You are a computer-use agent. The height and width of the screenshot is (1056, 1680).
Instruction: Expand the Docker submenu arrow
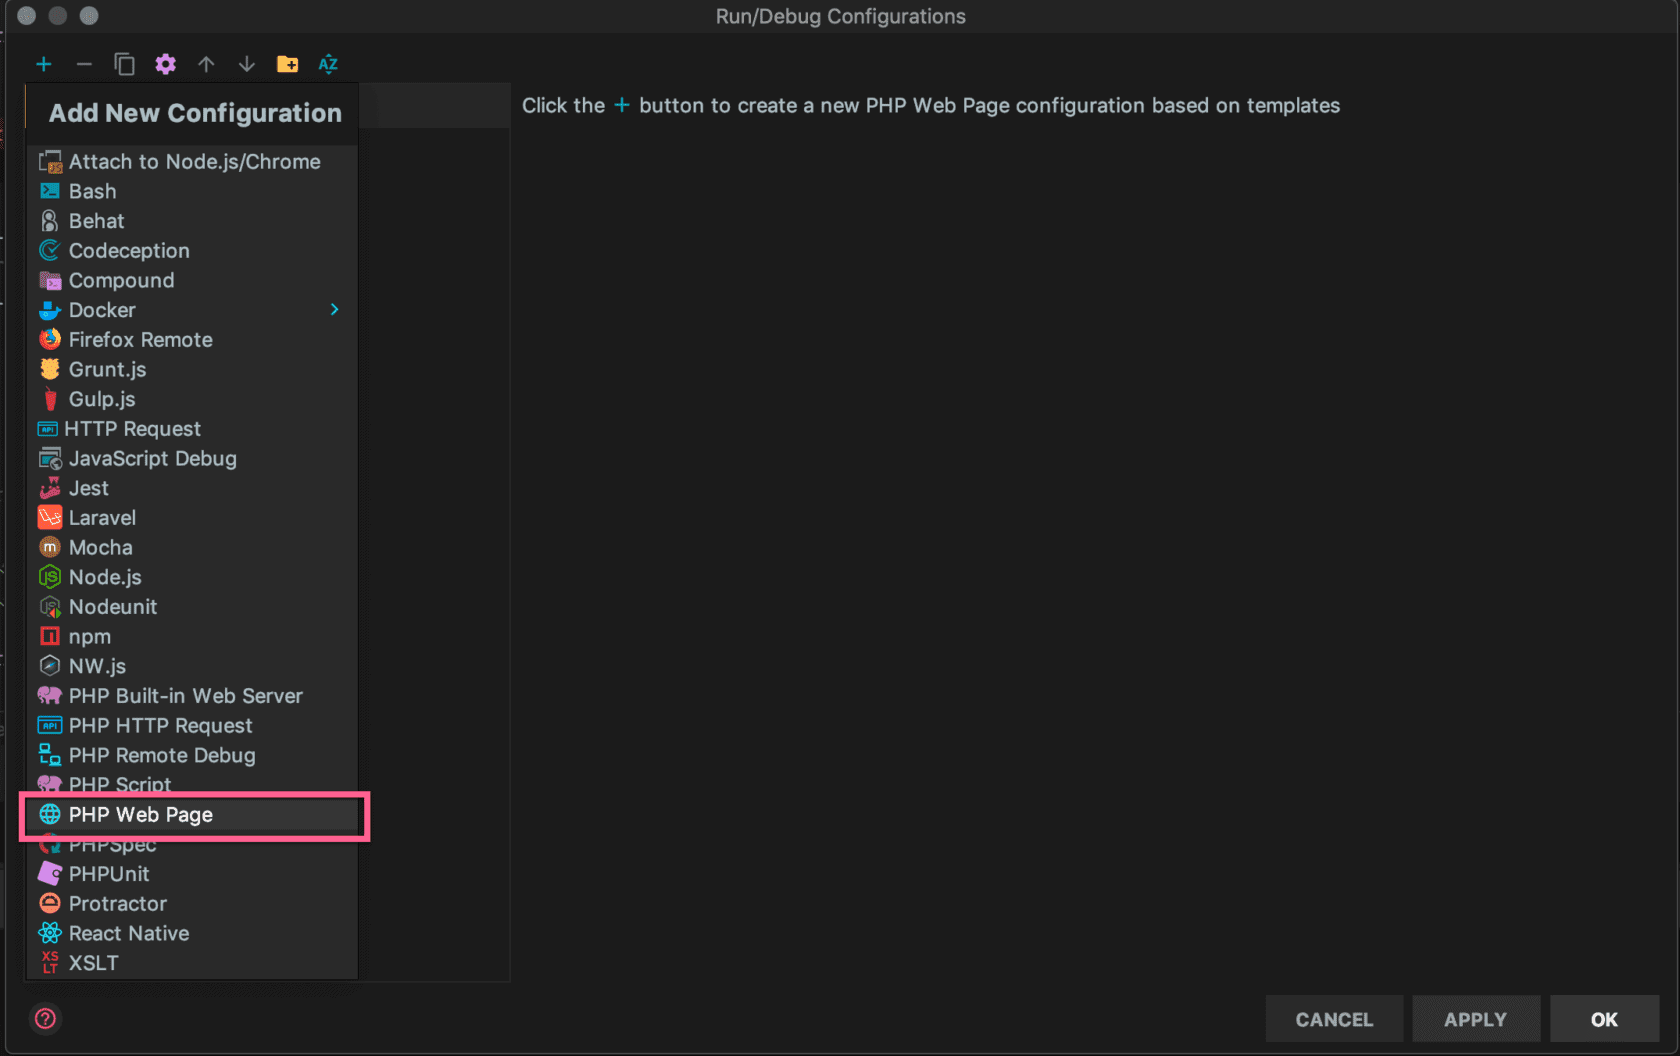click(334, 310)
